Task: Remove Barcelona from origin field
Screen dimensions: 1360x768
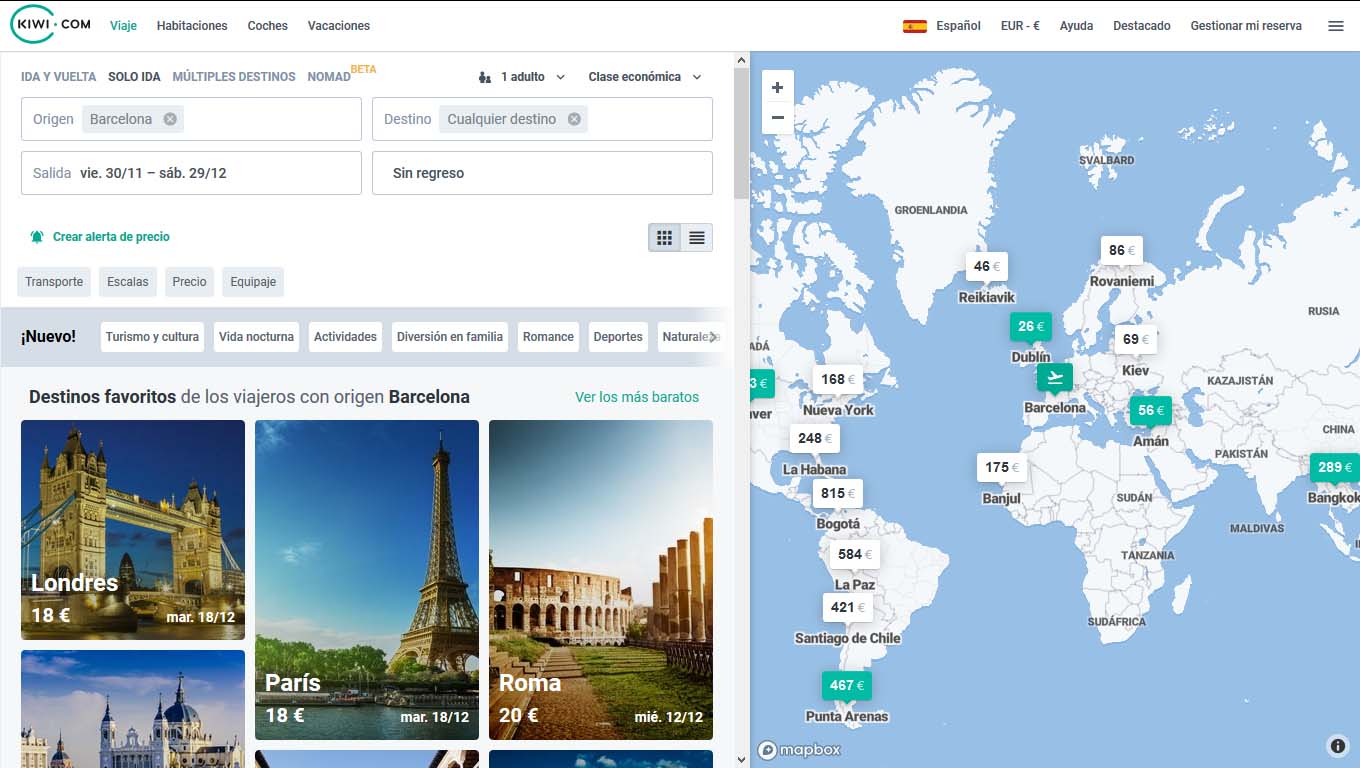Action: tap(170, 119)
